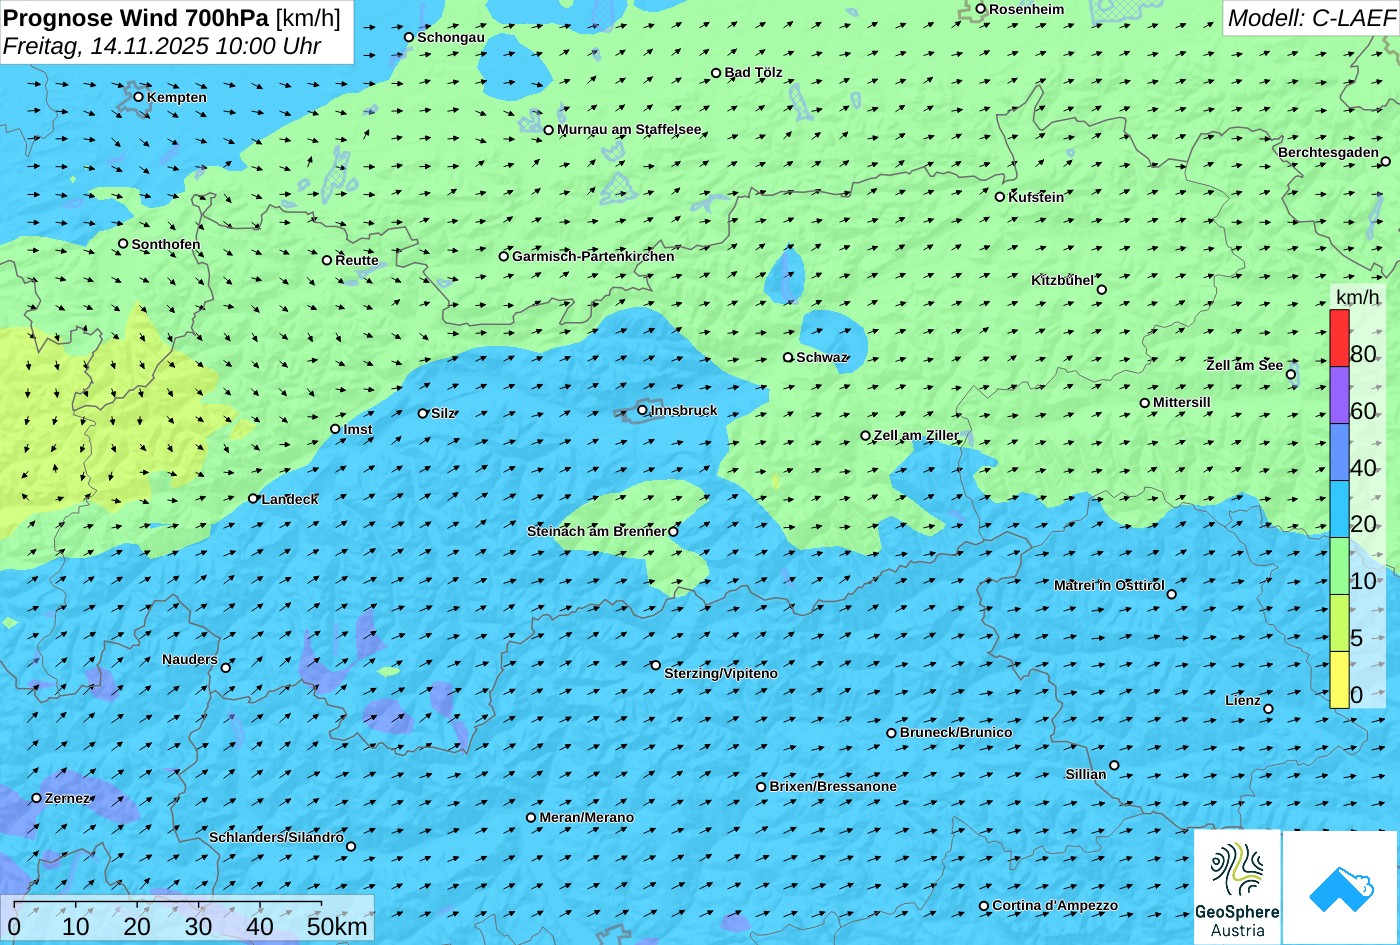
Task: Click the 'Modell: C-LAEF' label
Action: click(1310, 17)
